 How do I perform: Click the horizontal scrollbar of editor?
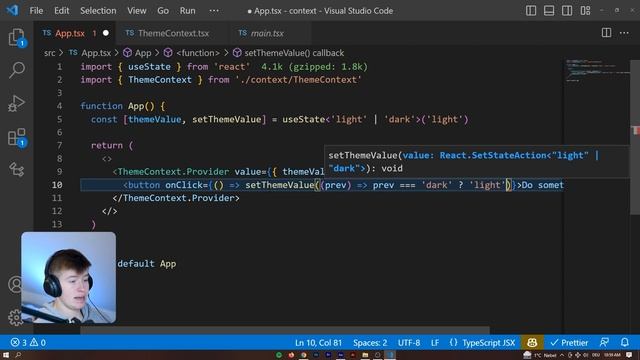(x=285, y=330)
